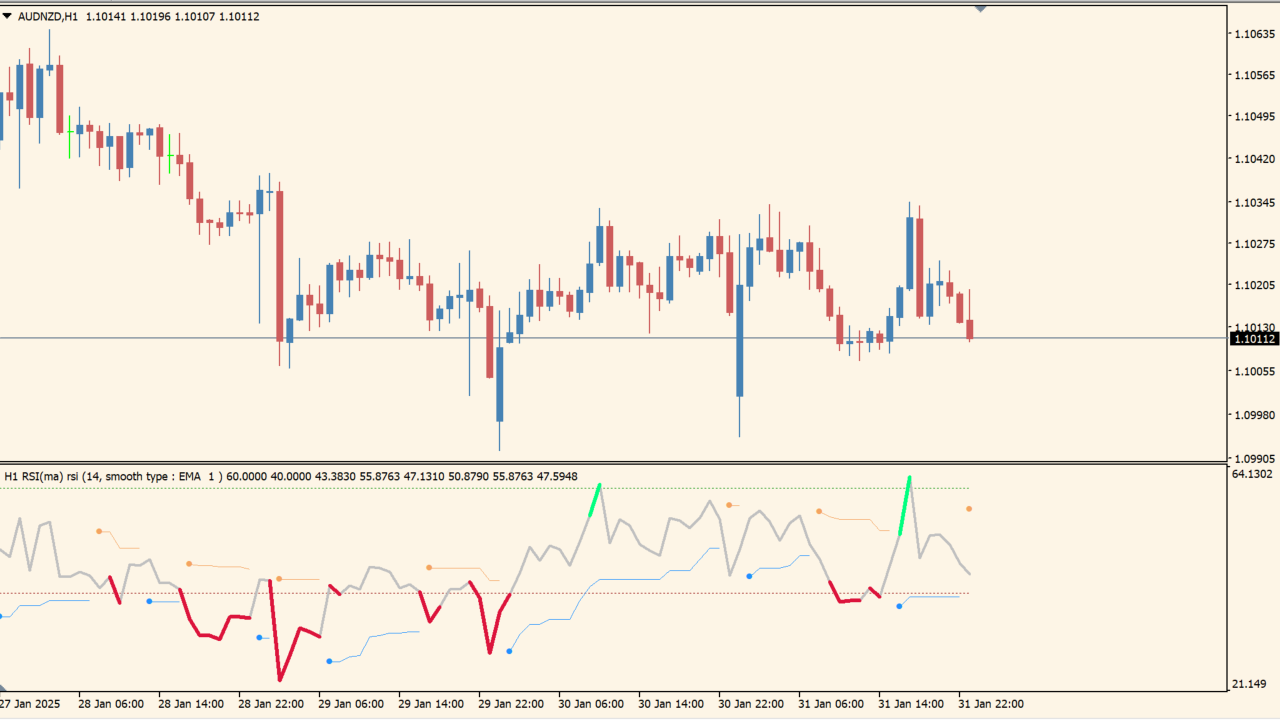Click the 28 Jan 06:00 time label
Viewport: 1280px width, 720px height.
pos(111,704)
